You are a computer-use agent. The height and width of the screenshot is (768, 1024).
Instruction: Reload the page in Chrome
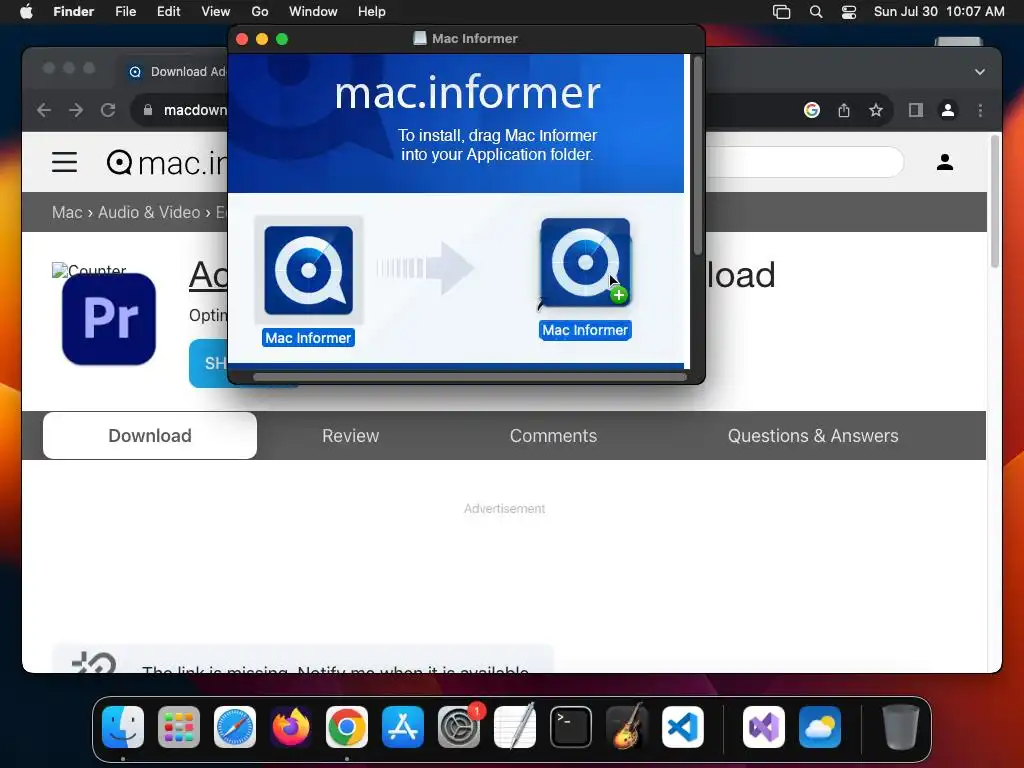(108, 110)
